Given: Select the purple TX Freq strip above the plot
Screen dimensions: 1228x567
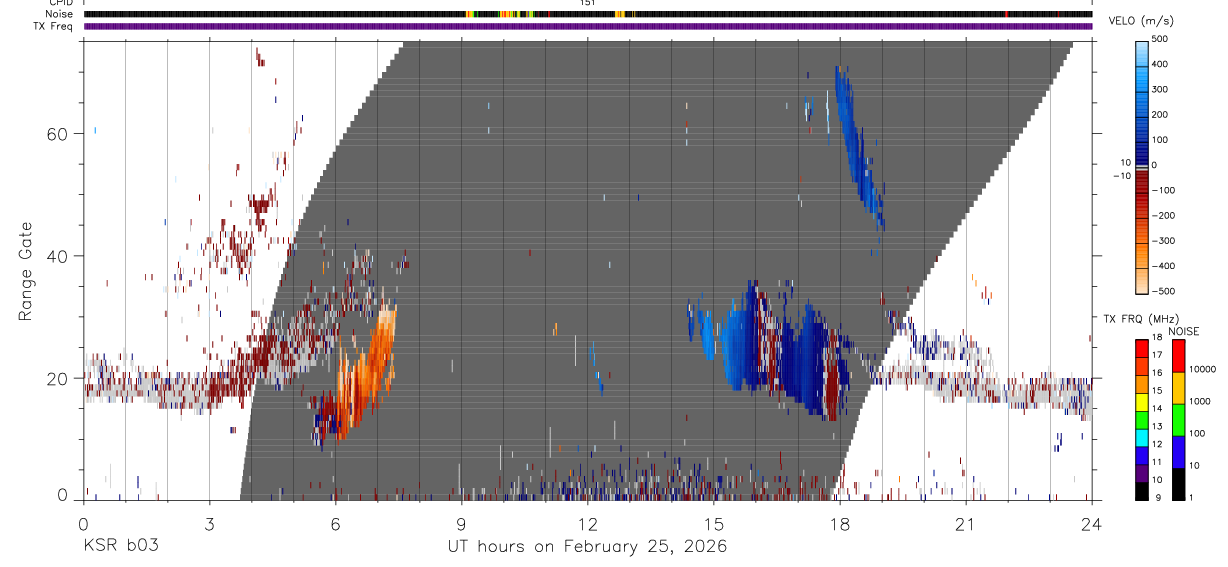Looking at the screenshot, I should pyautogui.click(x=587, y=26).
